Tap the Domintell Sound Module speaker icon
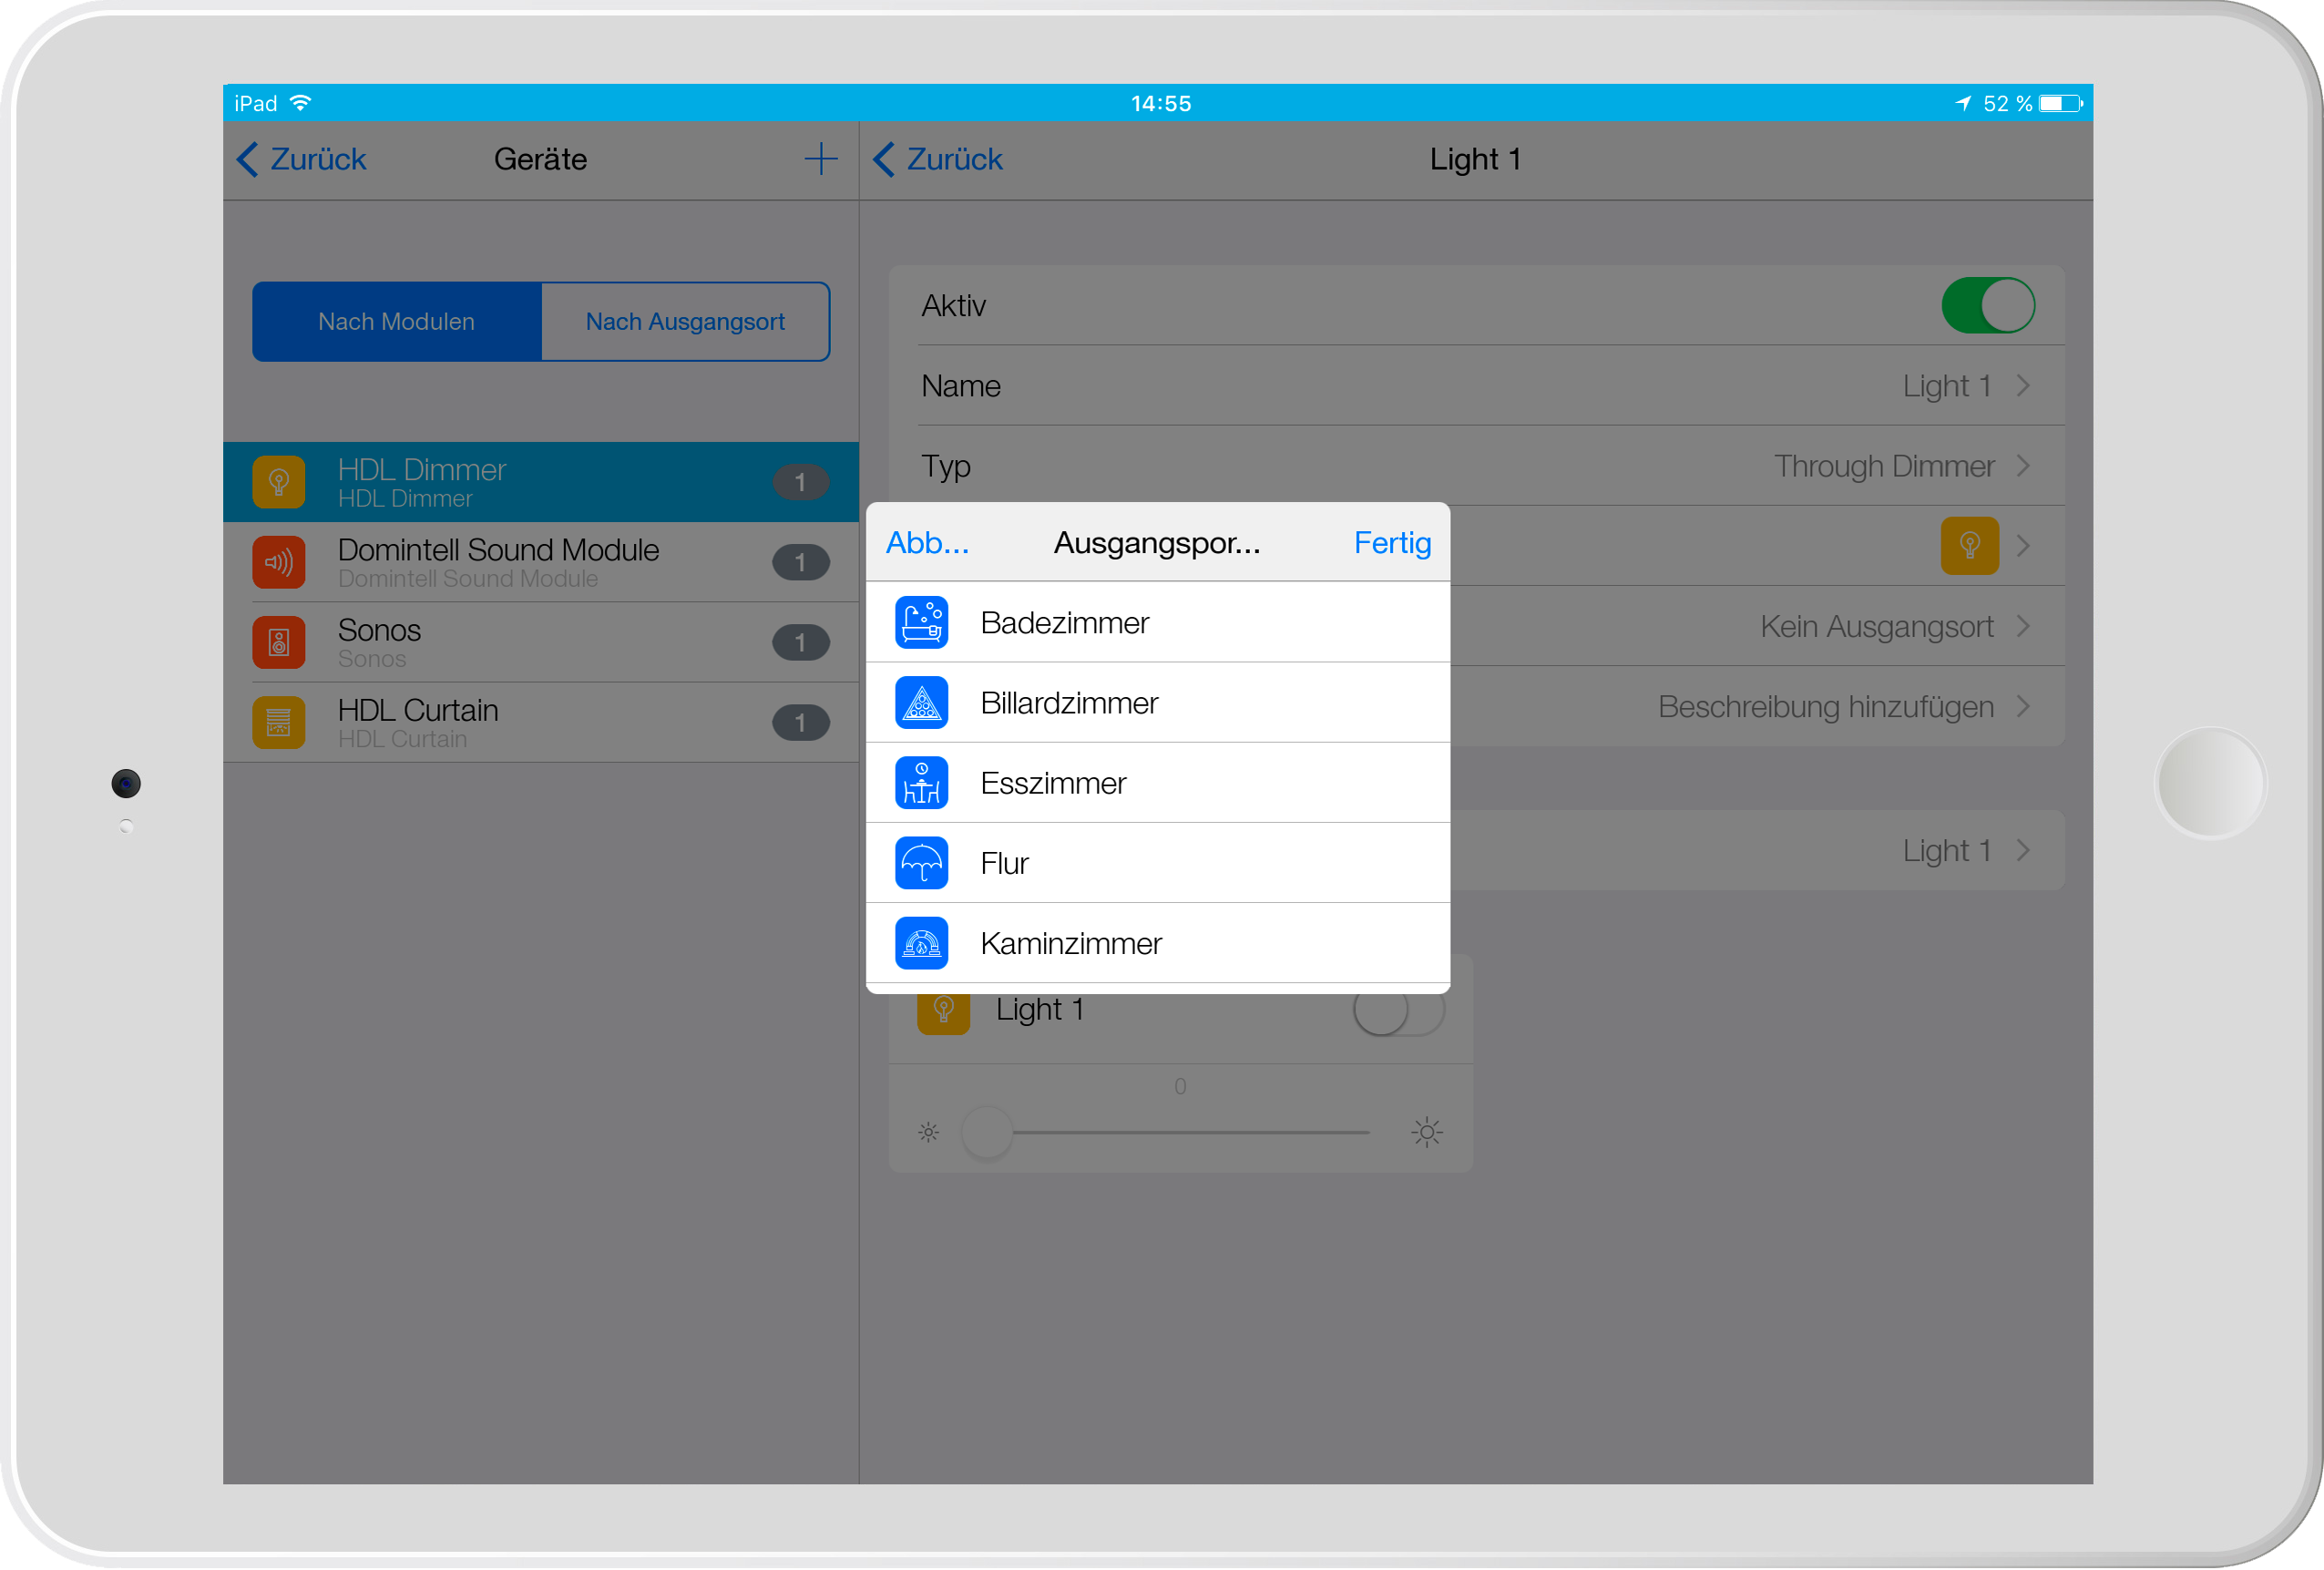Viewport: 2324px width, 1570px height. coord(279,562)
